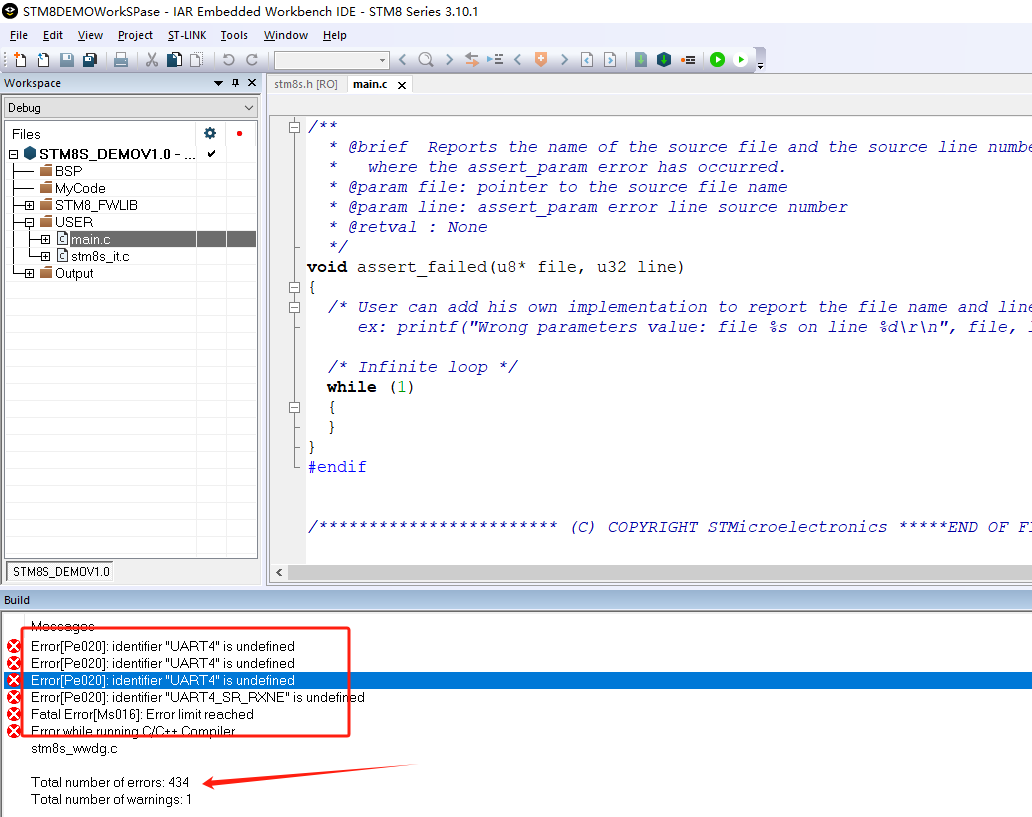Click the editor horizontal scrollbar left arrow
This screenshot has height=817, width=1032.
(279, 573)
